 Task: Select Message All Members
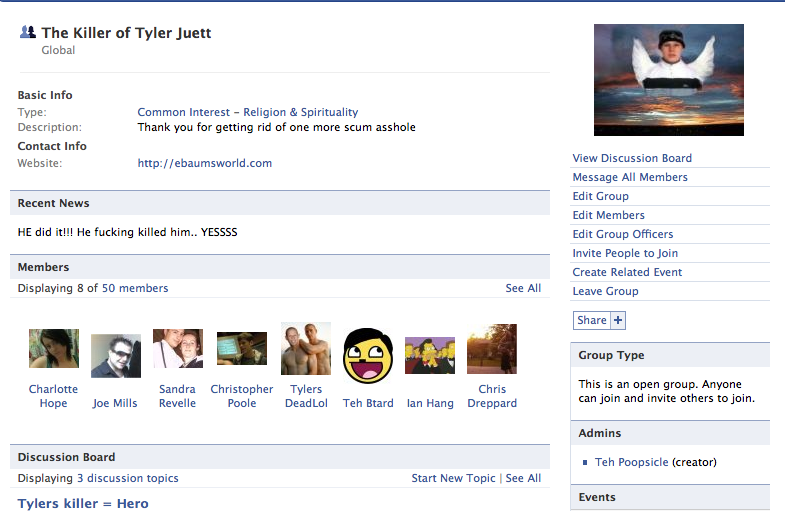(x=630, y=177)
